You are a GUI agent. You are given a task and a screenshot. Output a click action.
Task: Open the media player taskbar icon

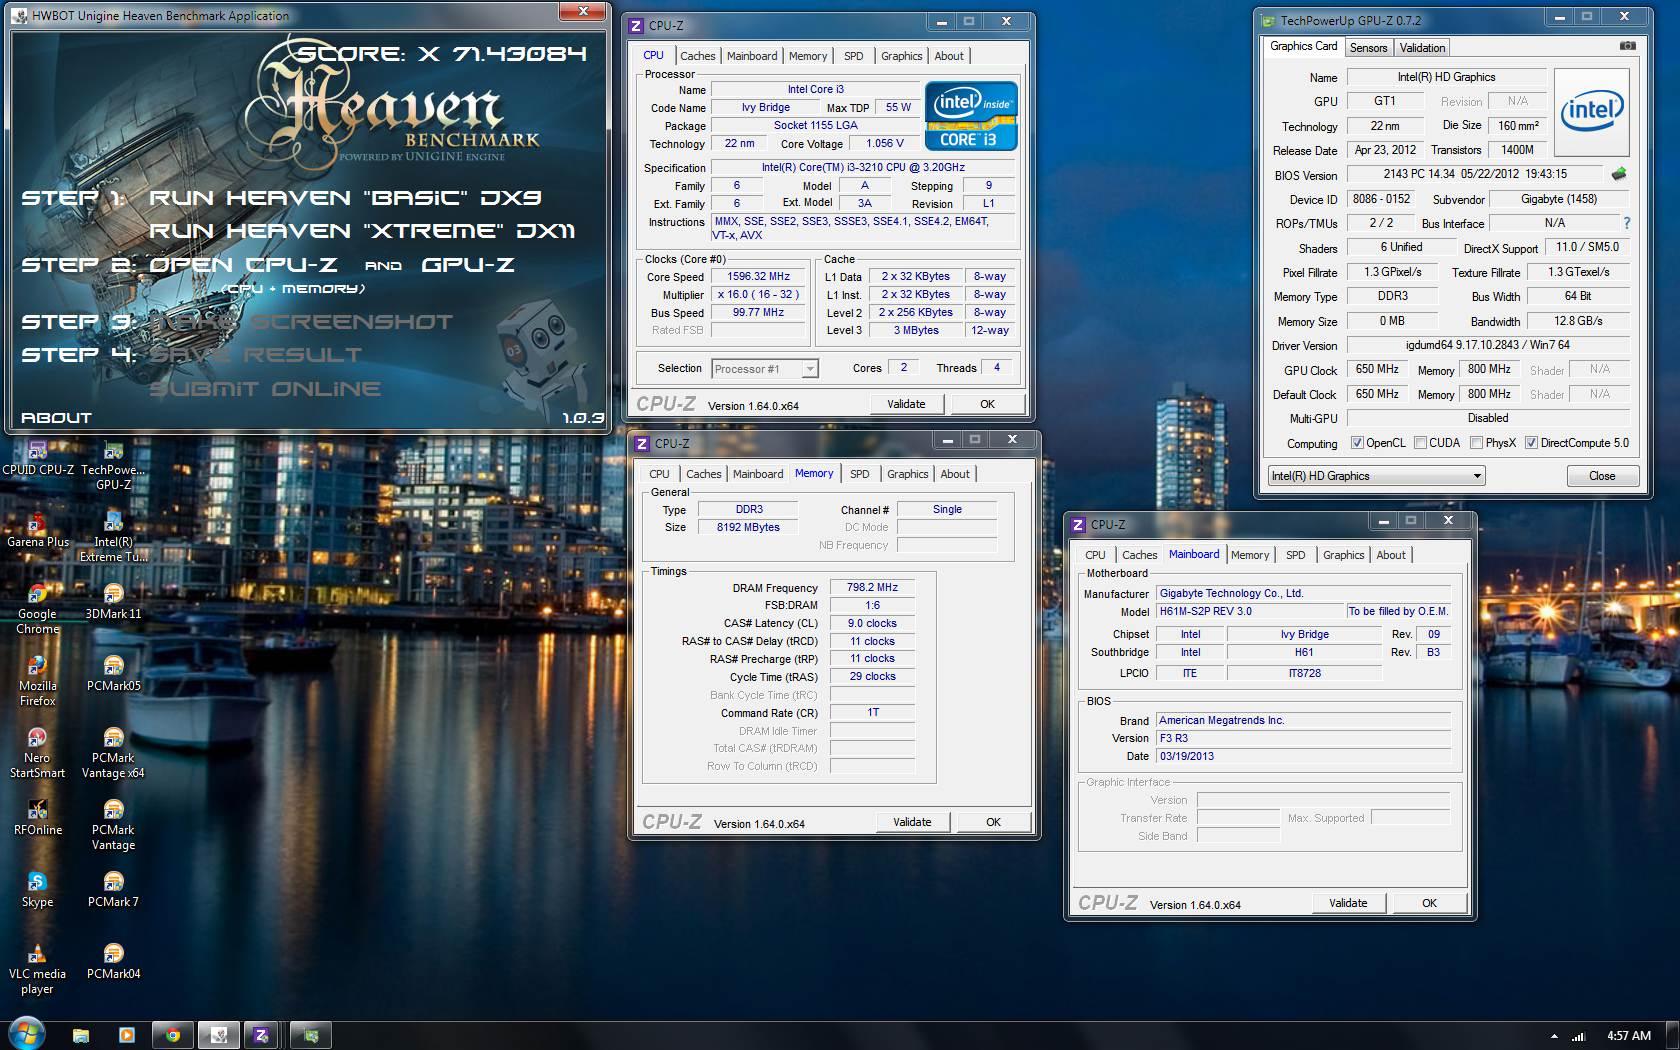coord(126,1035)
